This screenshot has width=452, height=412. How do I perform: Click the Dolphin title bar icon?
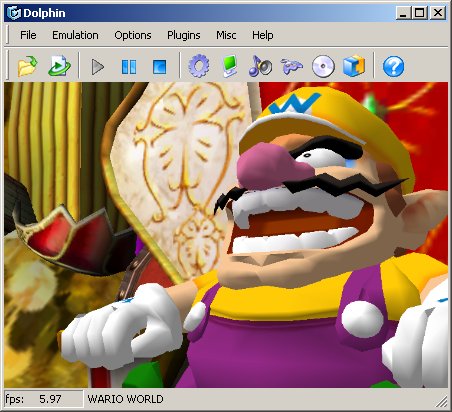point(14,13)
